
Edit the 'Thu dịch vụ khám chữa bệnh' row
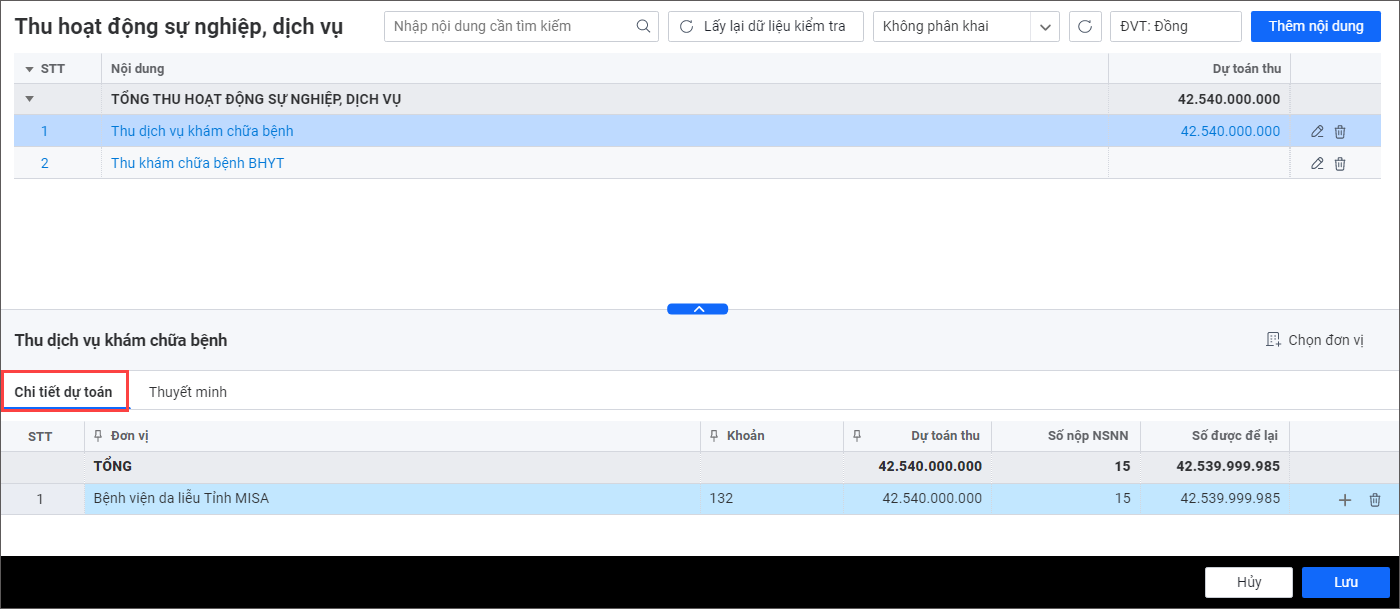pyautogui.click(x=1317, y=131)
